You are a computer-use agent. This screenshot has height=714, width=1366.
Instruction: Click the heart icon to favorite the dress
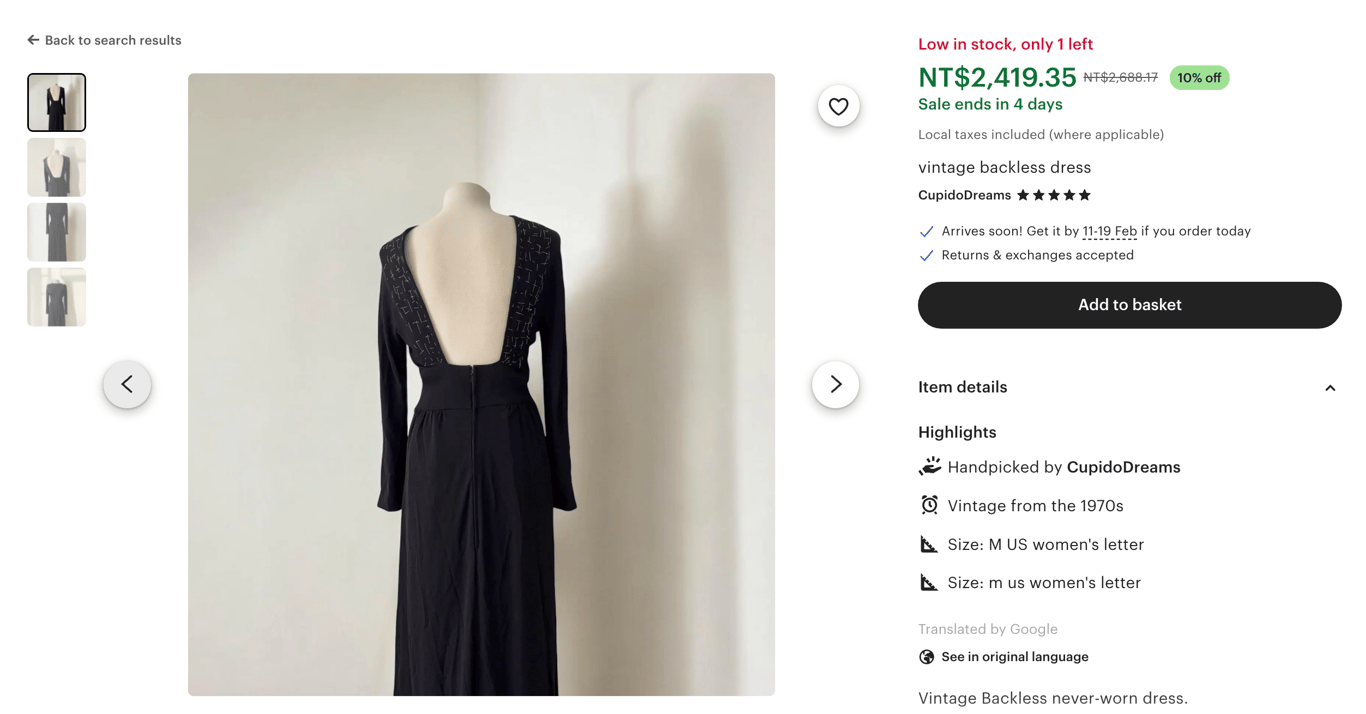pos(838,105)
